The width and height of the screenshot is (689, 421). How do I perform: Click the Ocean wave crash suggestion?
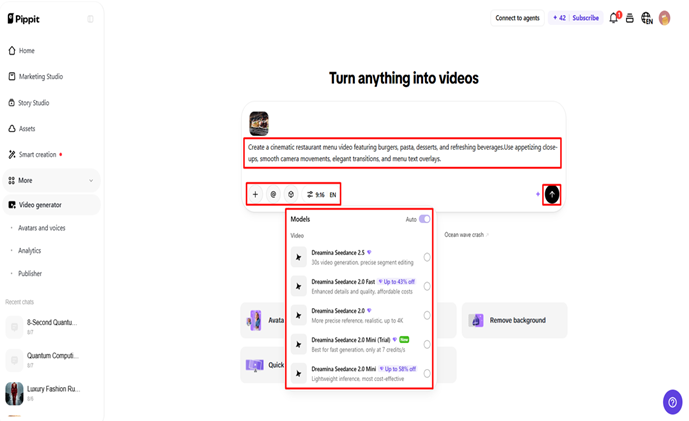[466, 235]
